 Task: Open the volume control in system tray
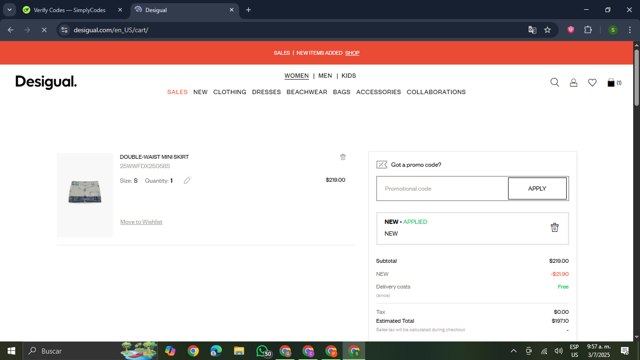pyautogui.click(x=559, y=351)
